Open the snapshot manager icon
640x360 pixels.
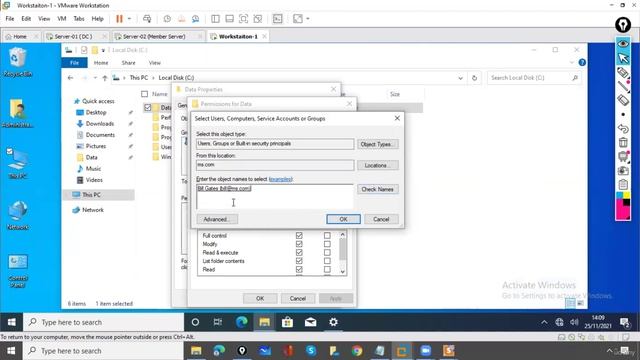pyautogui.click(x=196, y=19)
